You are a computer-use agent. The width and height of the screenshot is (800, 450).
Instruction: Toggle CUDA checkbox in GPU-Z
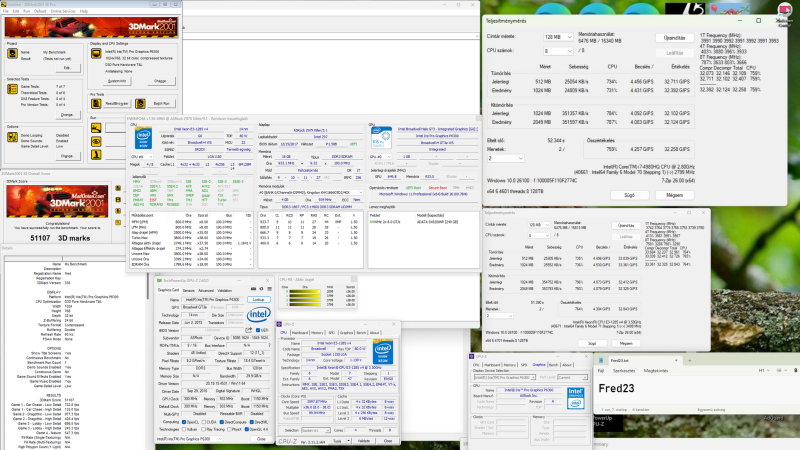point(204,422)
